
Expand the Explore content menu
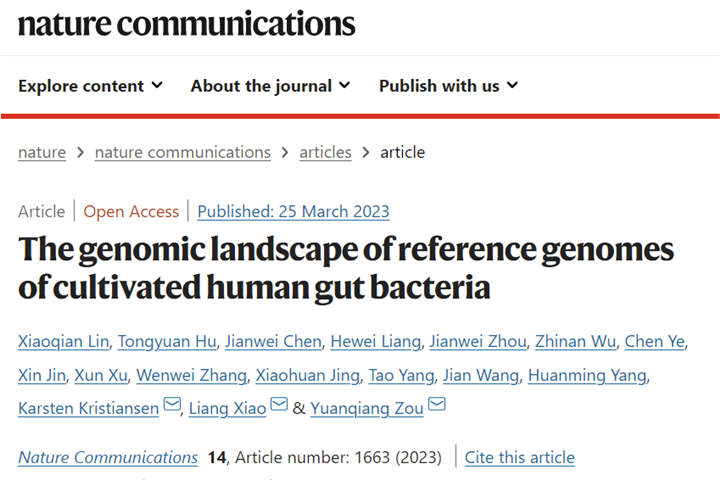pyautogui.click(x=90, y=86)
